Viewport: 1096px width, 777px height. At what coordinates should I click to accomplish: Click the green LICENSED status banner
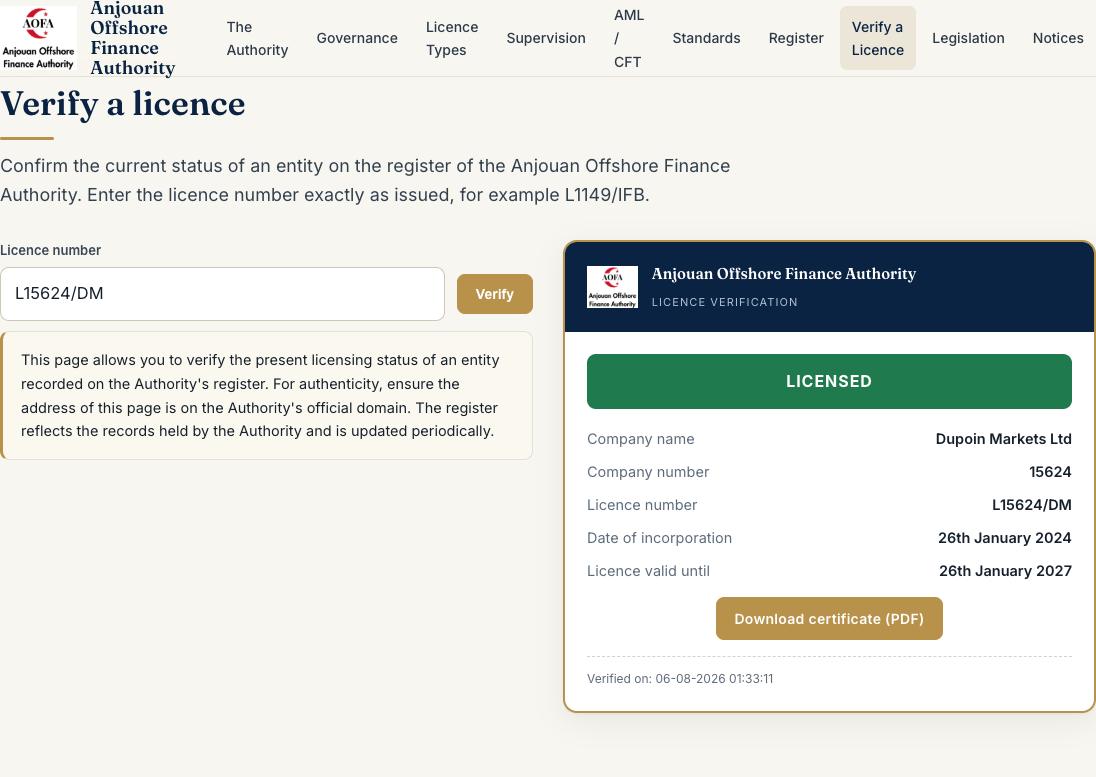829,382
